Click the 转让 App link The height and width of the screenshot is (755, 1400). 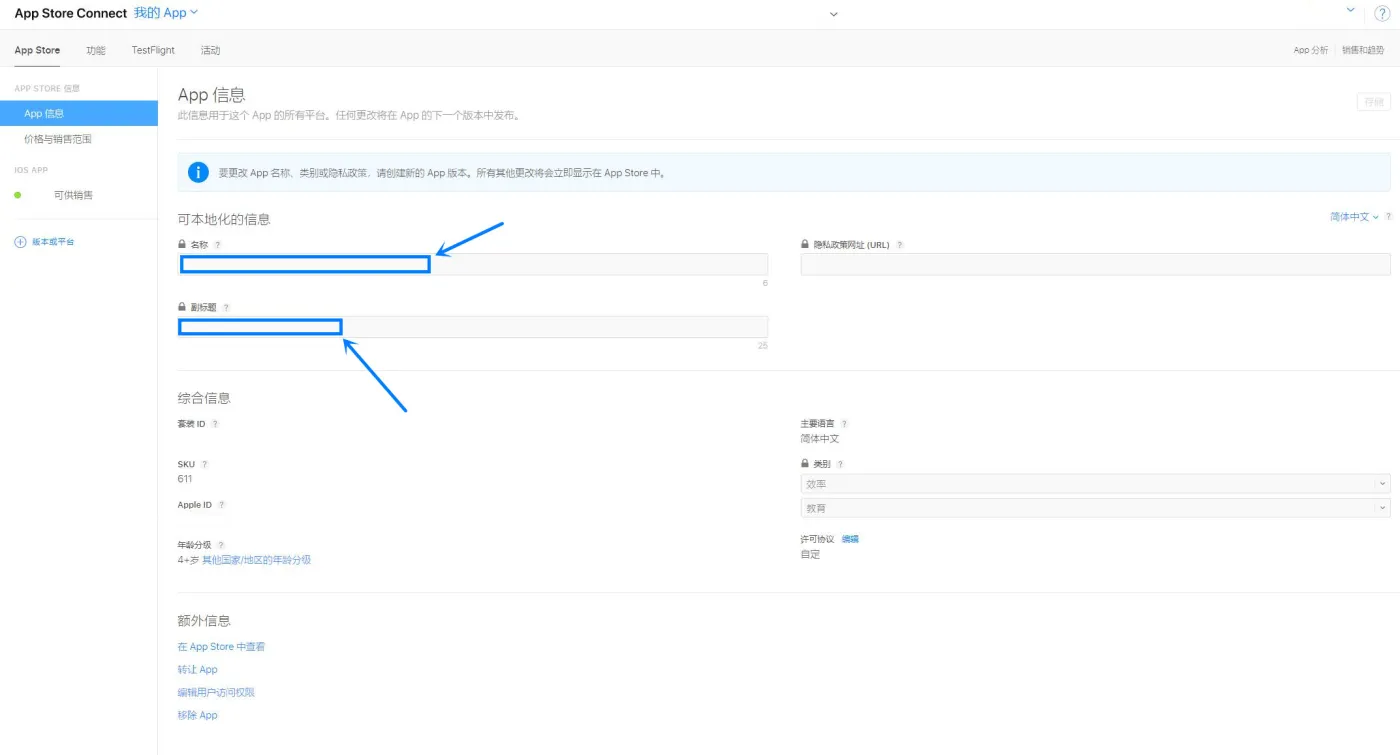click(197, 670)
